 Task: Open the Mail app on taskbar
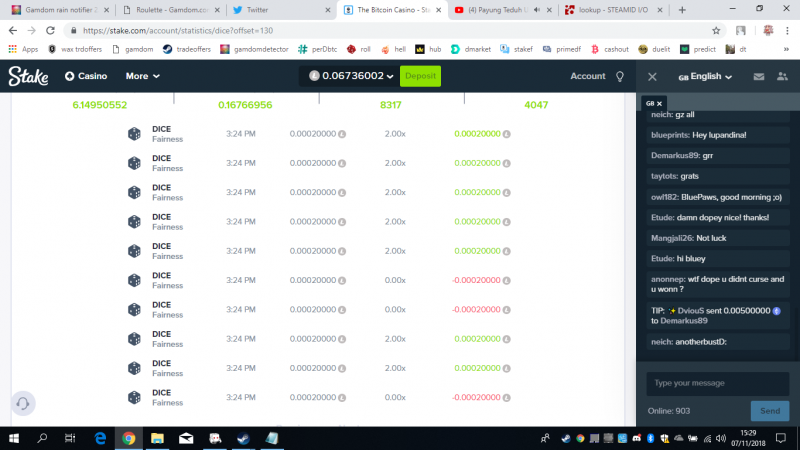pyautogui.click(x=186, y=438)
